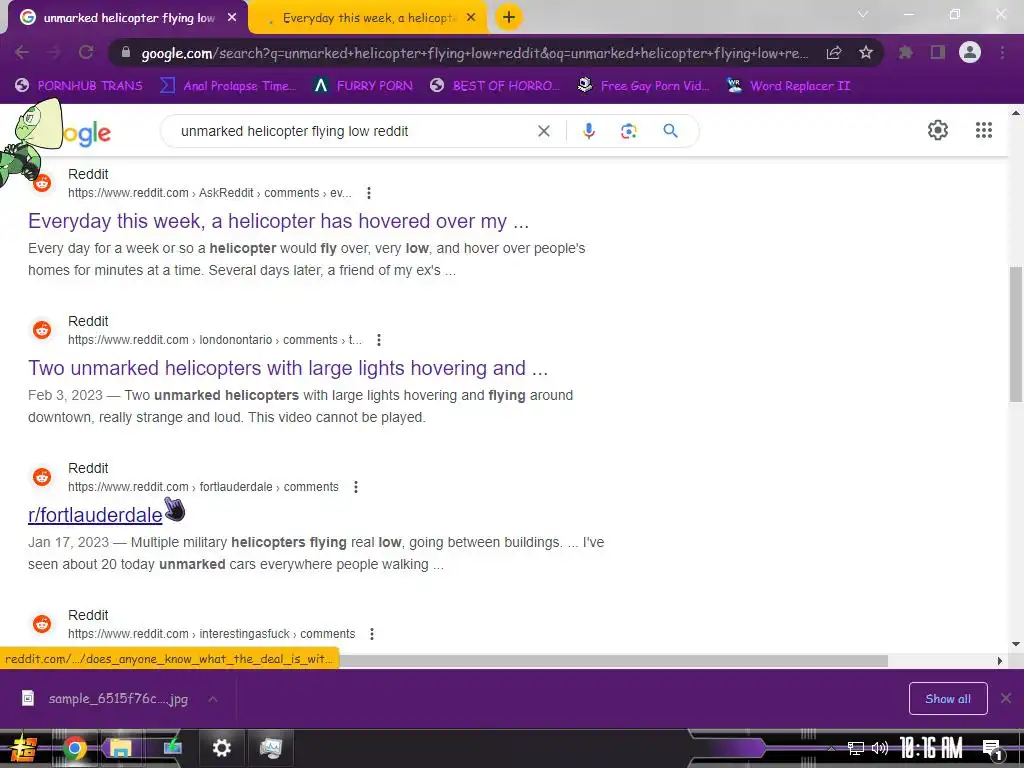1024x768 pixels.
Task: Open the taskbar notification center icon
Action: pyautogui.click(x=993, y=749)
